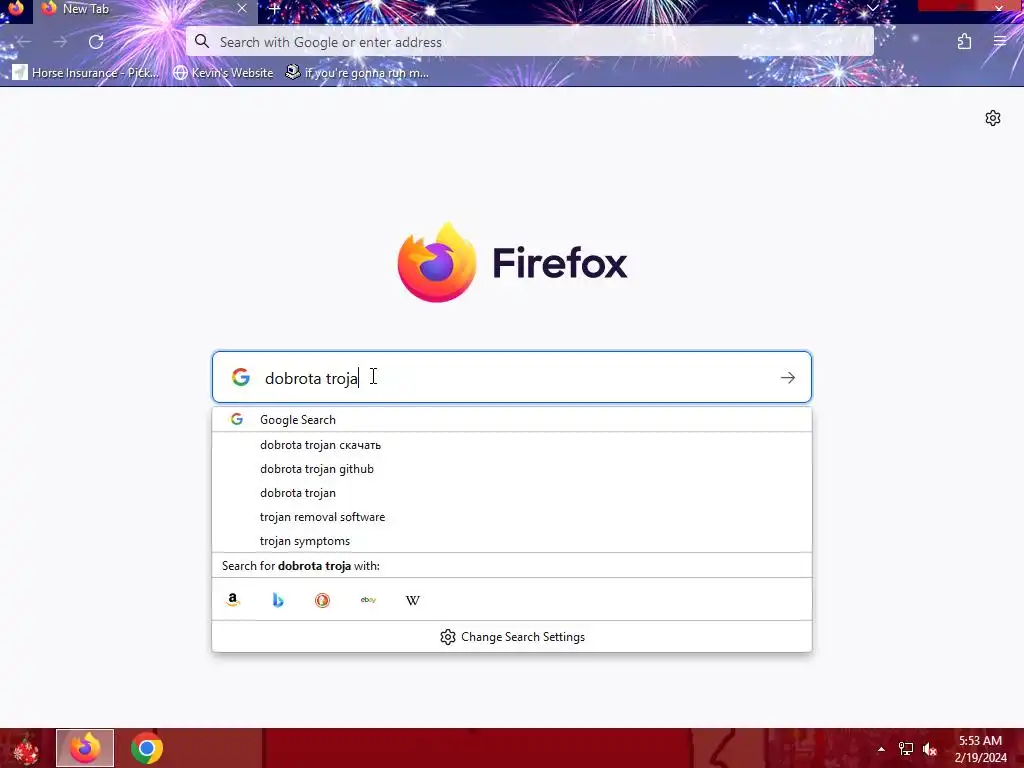Choose suggestion dobrota trojan github
The height and width of the screenshot is (768, 1024).
(511, 469)
